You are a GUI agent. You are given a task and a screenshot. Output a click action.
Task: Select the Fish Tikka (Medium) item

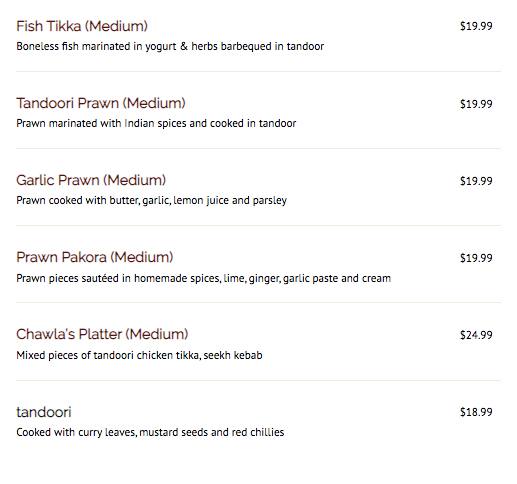[x=82, y=26]
